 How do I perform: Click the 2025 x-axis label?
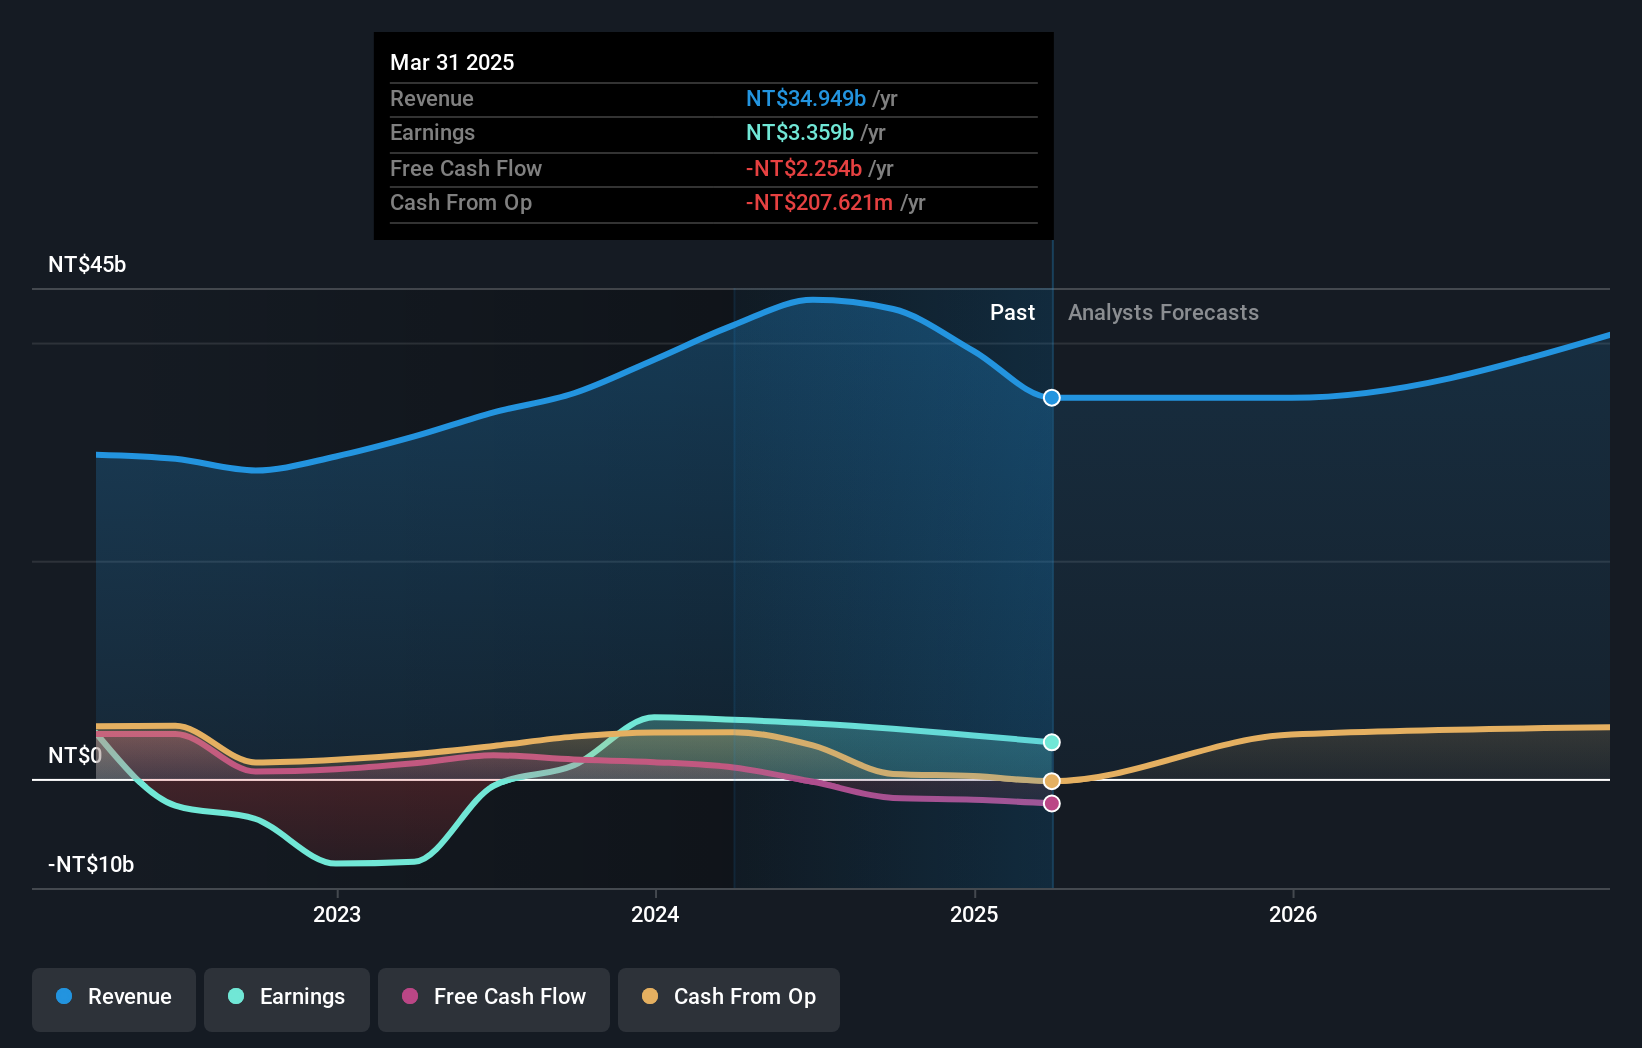tap(974, 914)
